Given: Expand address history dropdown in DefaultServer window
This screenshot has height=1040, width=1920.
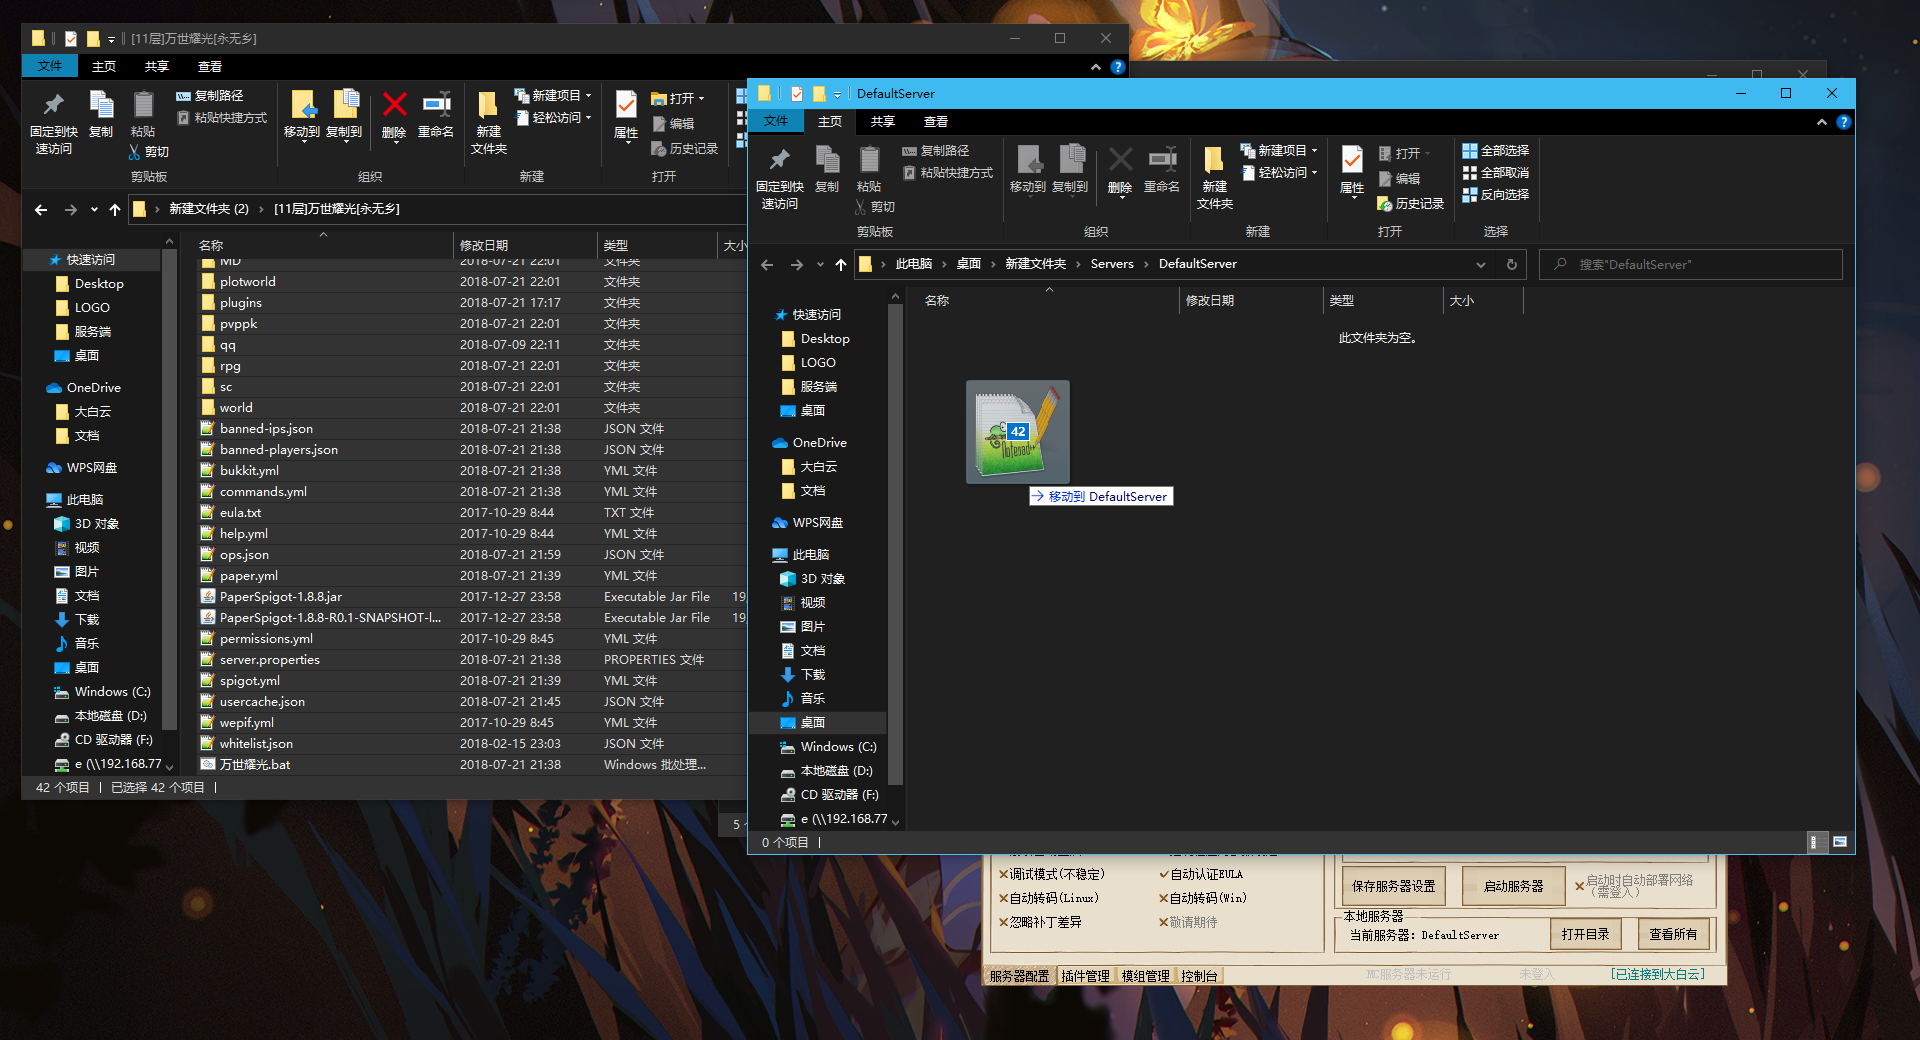Looking at the screenshot, I should pos(1481,264).
